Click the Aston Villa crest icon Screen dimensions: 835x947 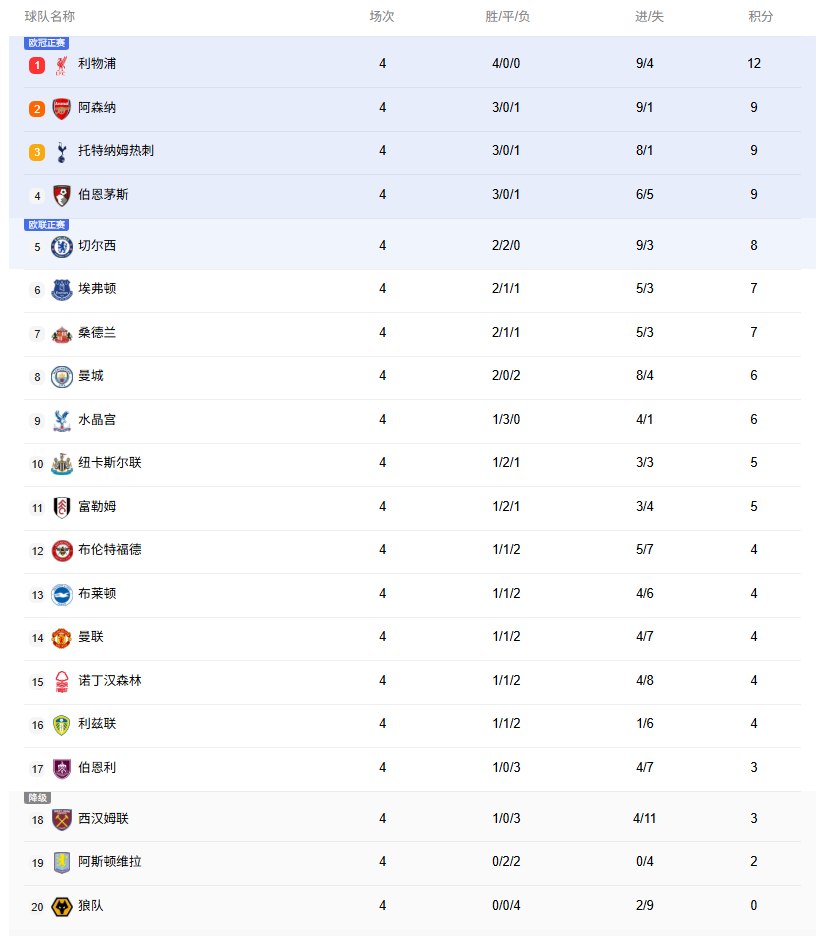click(x=62, y=862)
